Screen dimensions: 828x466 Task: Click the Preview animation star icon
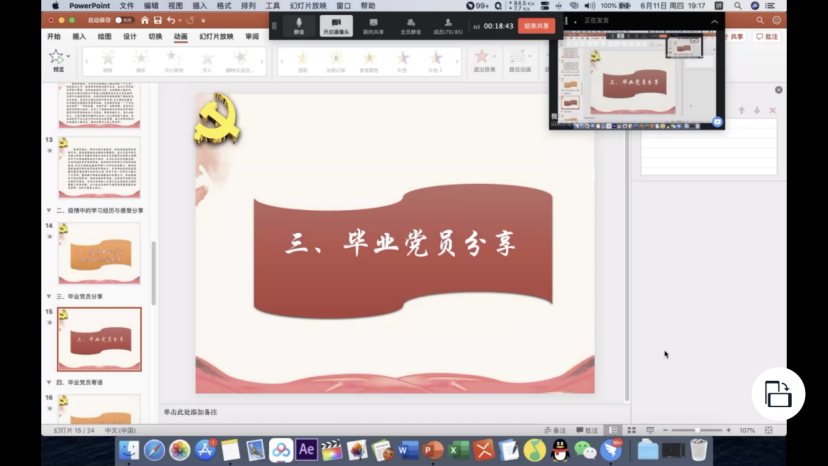click(57, 59)
